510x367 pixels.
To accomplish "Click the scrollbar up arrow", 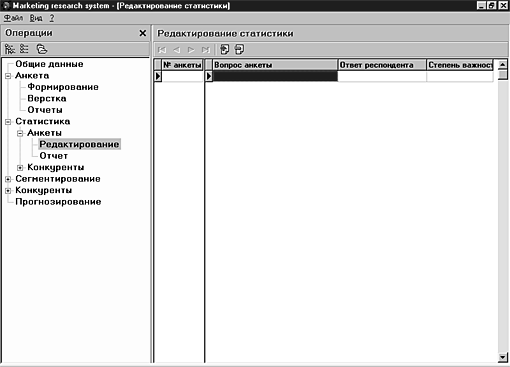I will click(x=503, y=64).
